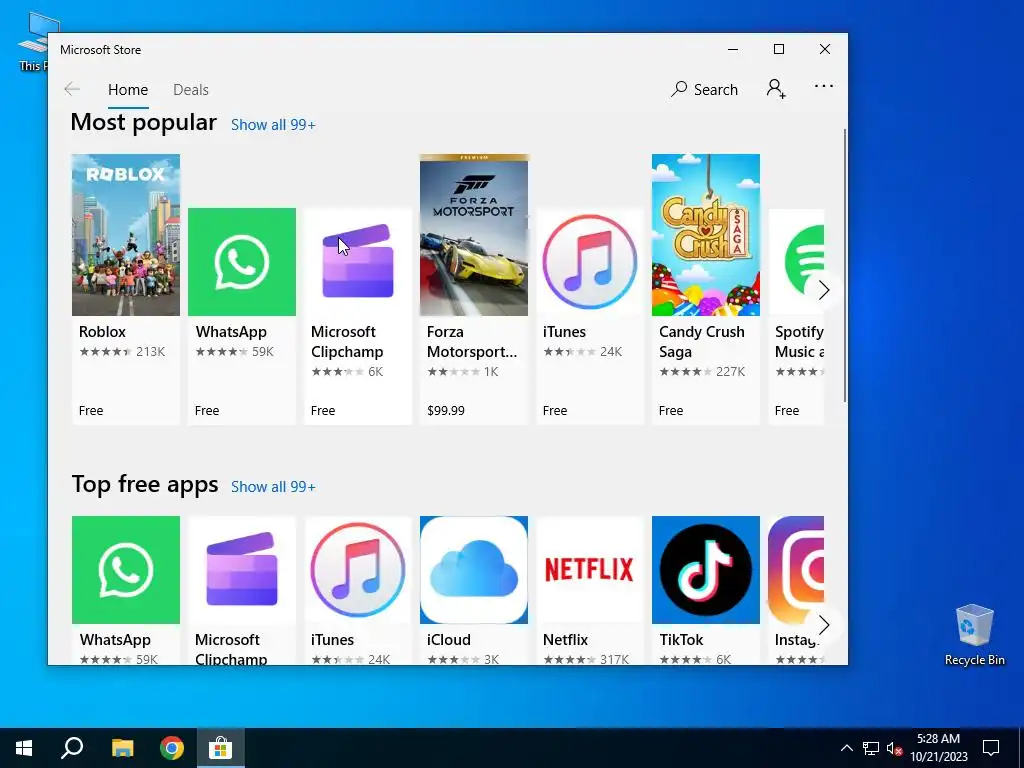
Task: Open iTunes icon in Top free apps
Action: (358, 570)
